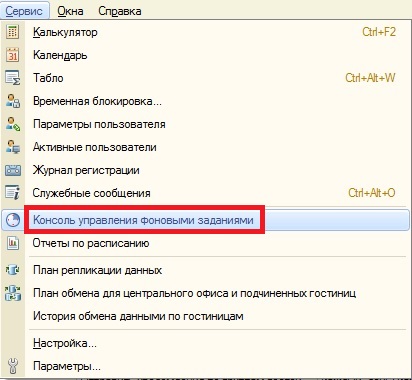Select the Табло menu entry
The width and height of the screenshot is (412, 380).
[206, 78]
